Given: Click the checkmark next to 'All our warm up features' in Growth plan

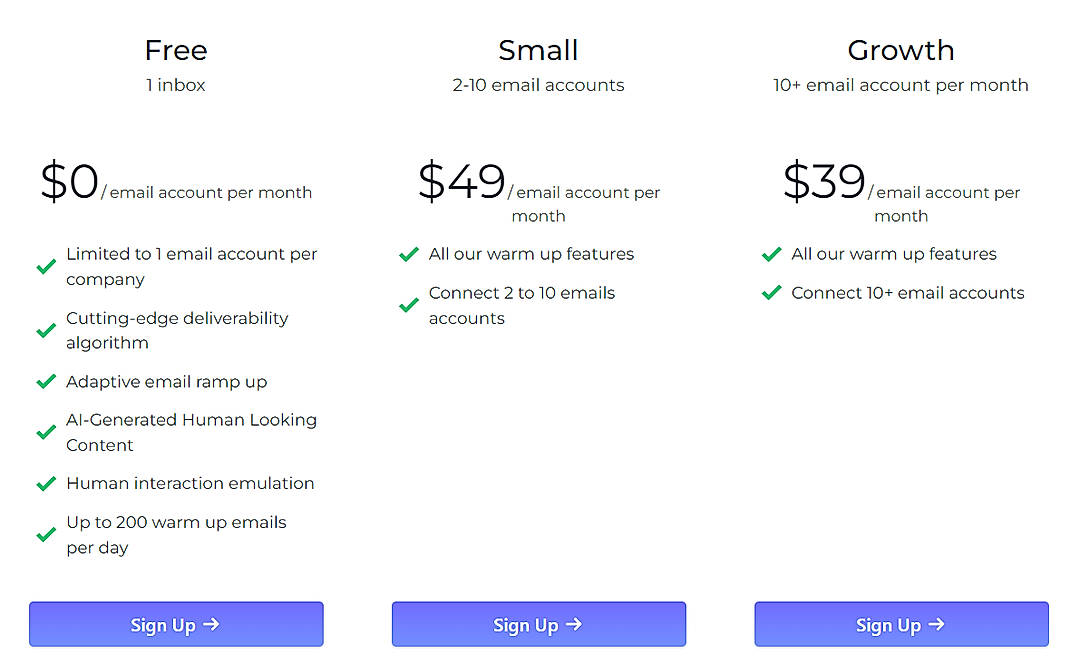Looking at the screenshot, I should pos(771,255).
